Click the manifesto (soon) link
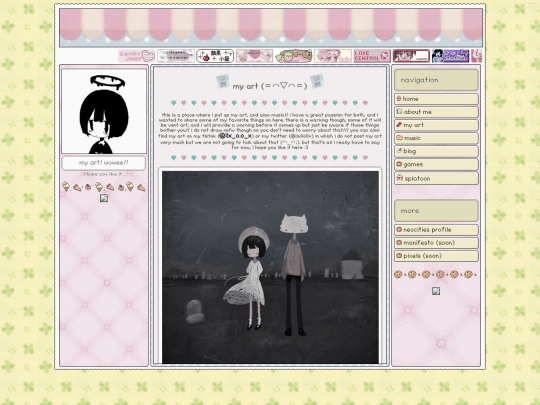Viewport: 540px width, 405px height. pyautogui.click(x=436, y=243)
